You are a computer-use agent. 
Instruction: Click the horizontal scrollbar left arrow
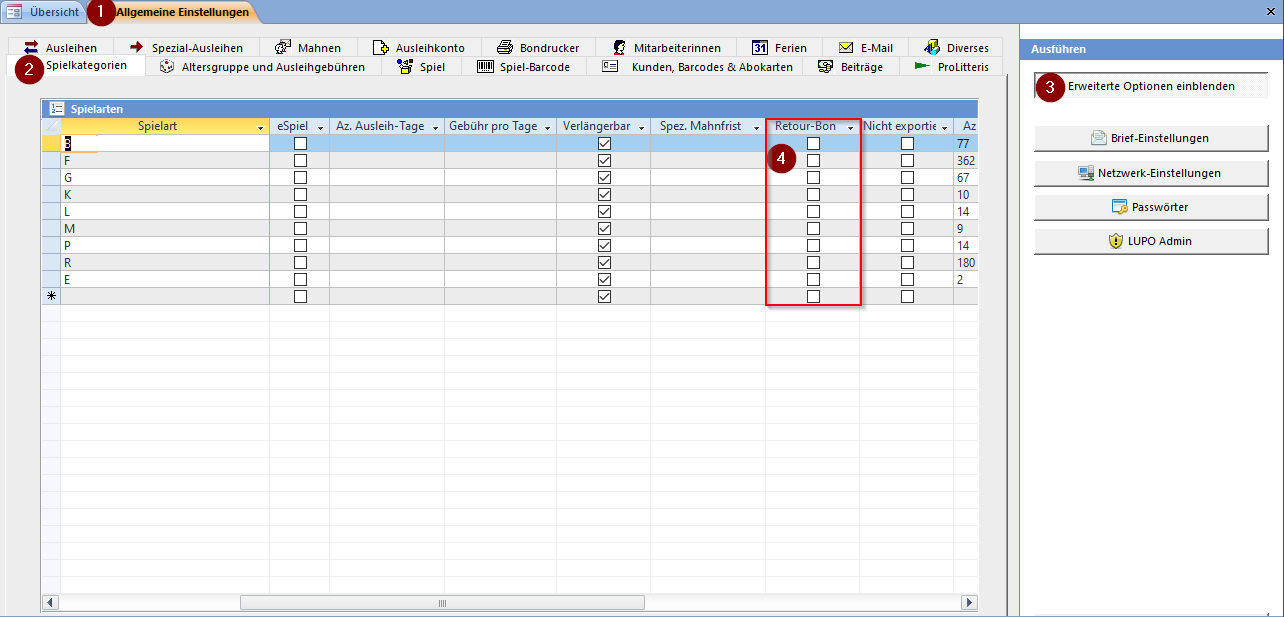50,603
